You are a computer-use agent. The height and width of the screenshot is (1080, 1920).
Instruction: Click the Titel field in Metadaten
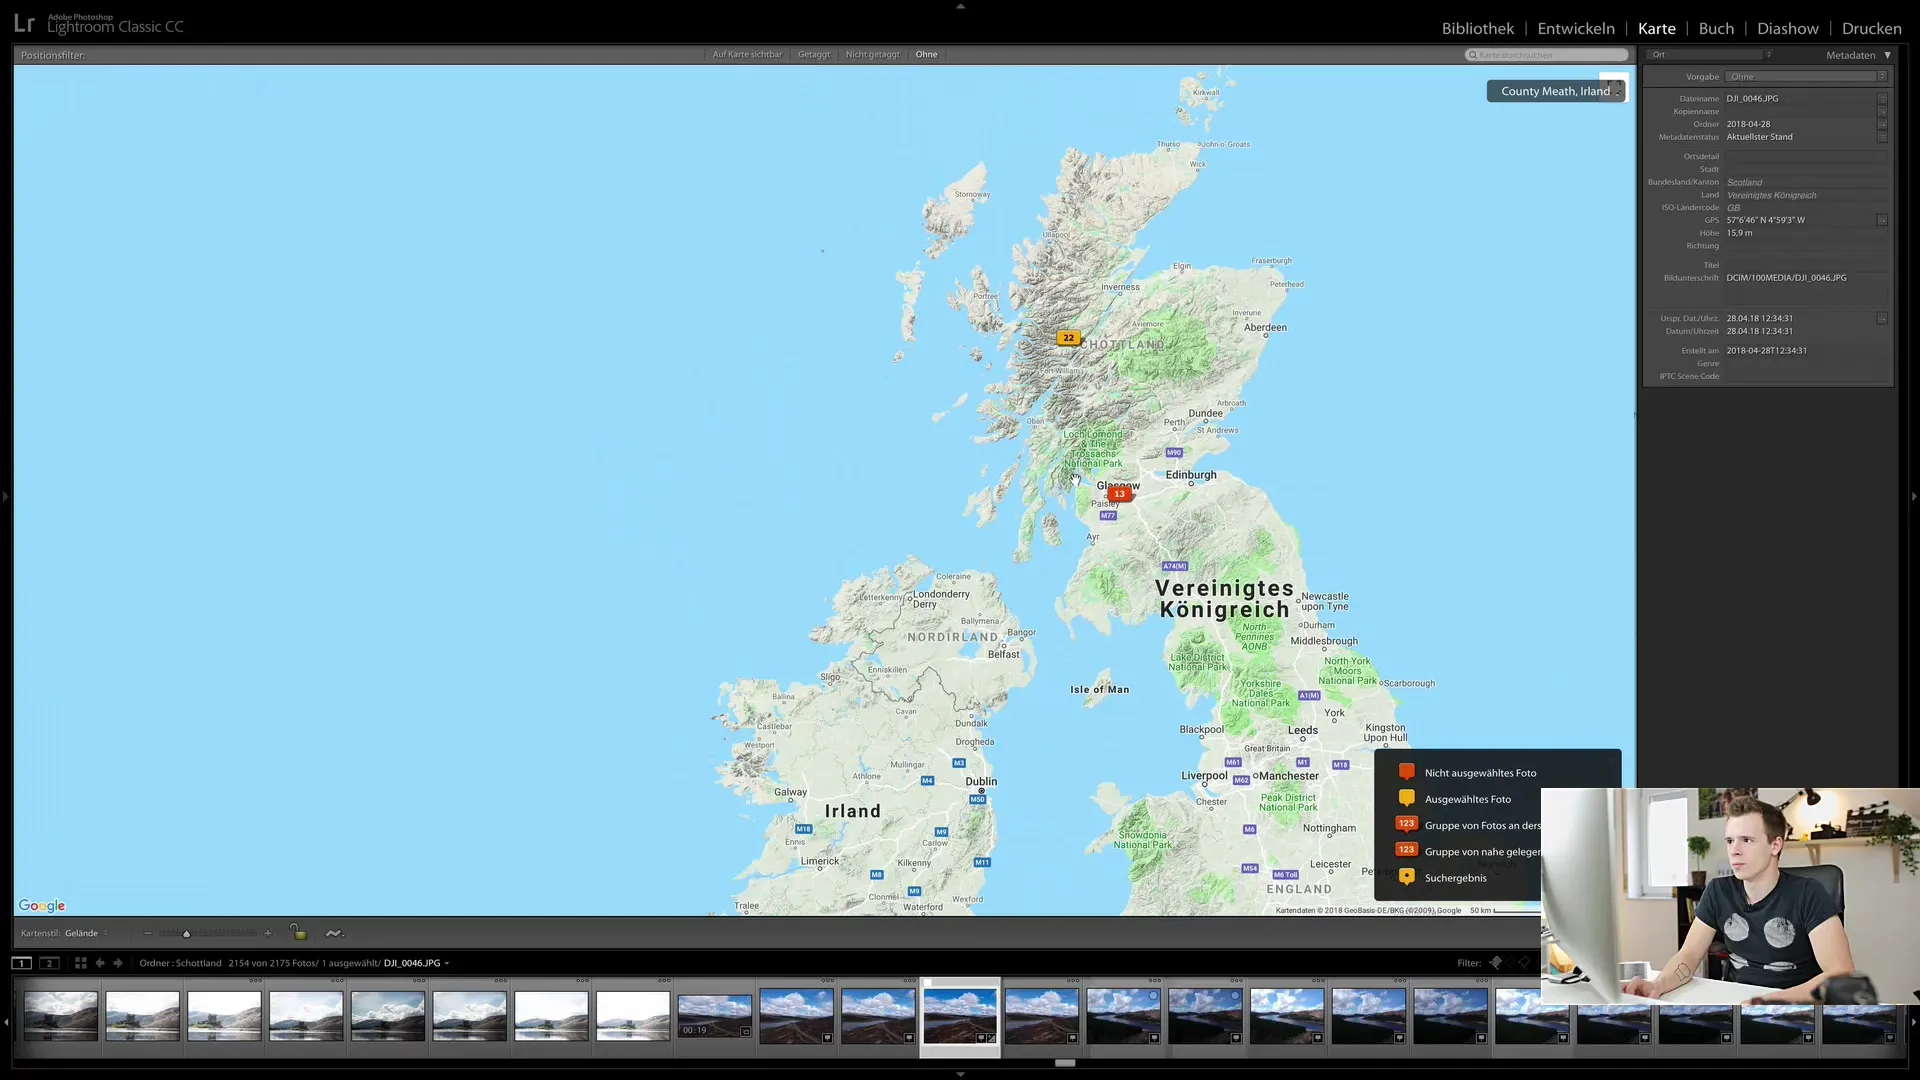click(1806, 265)
